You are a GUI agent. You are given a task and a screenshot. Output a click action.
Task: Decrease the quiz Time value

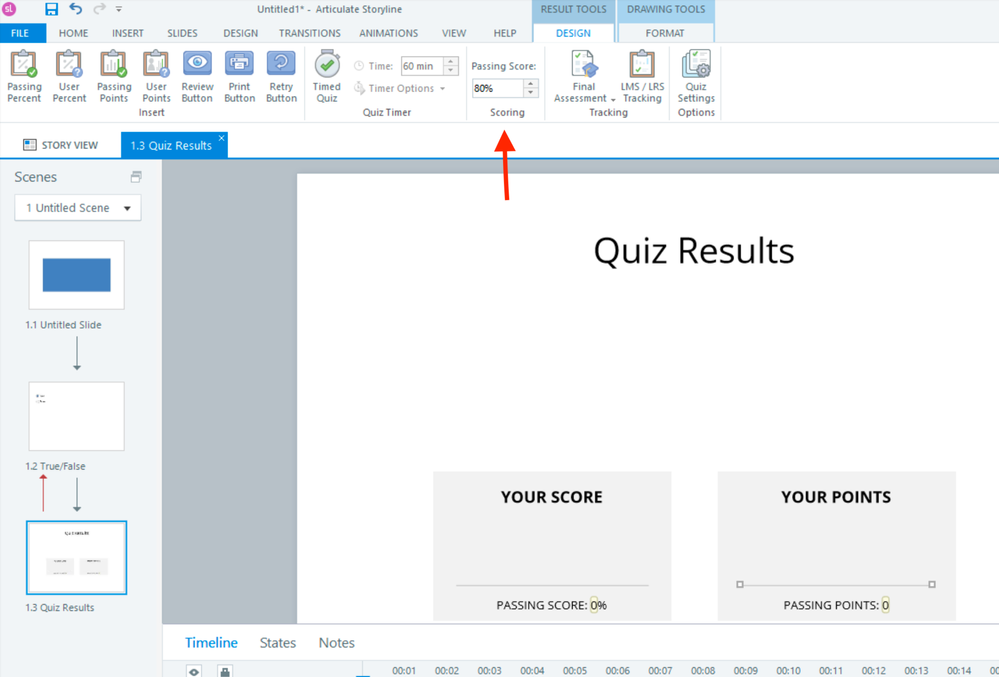point(451,70)
